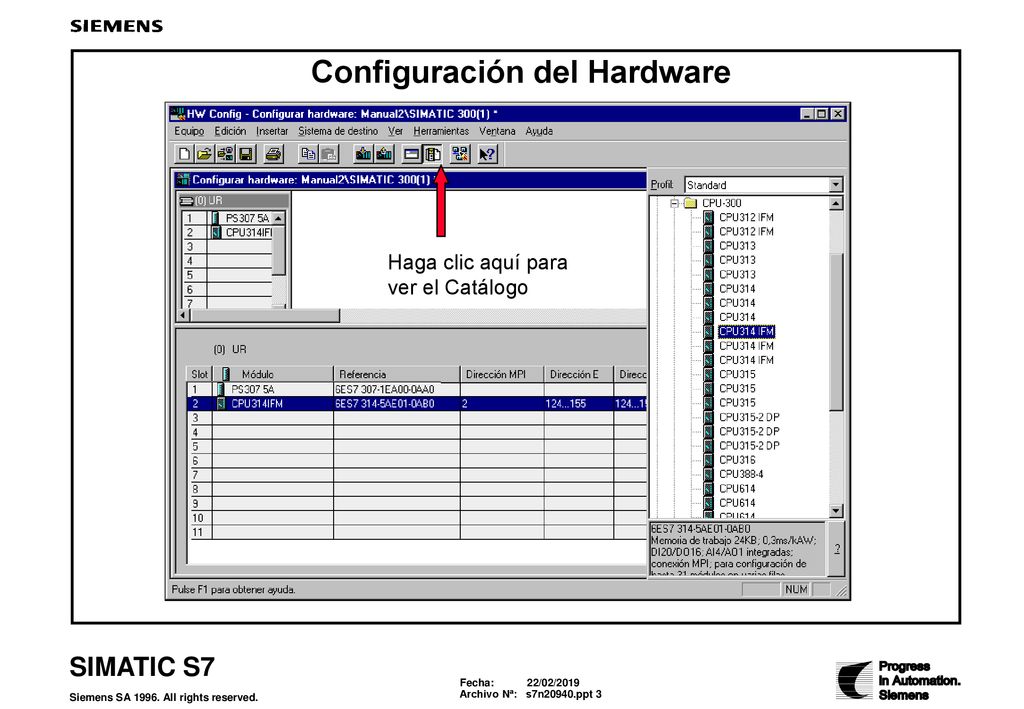The height and width of the screenshot is (709, 1024).
Task: Open the Insertar menu
Action: [272, 131]
